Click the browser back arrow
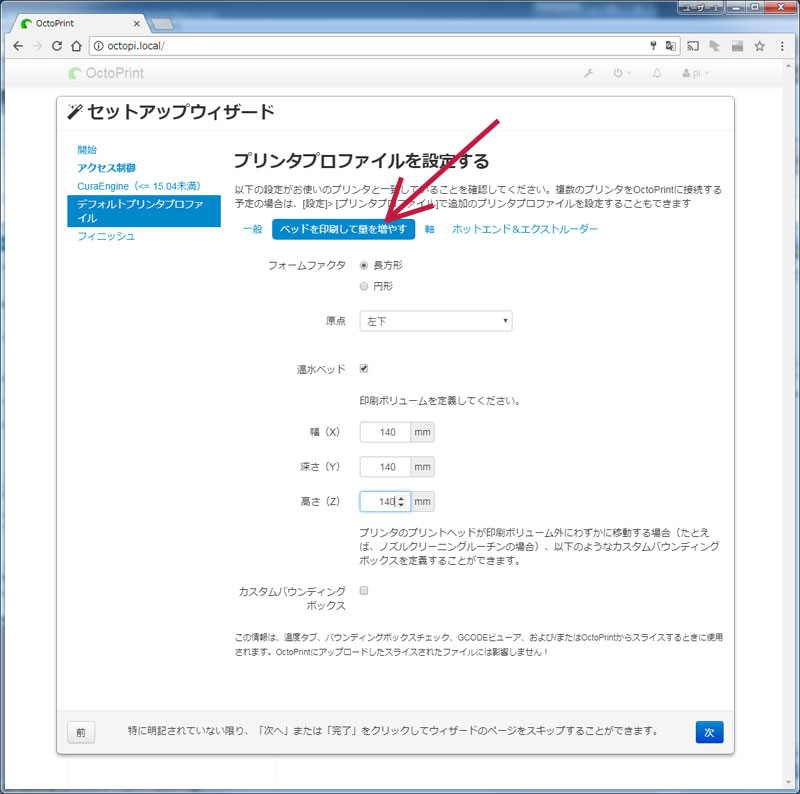 tap(18, 46)
